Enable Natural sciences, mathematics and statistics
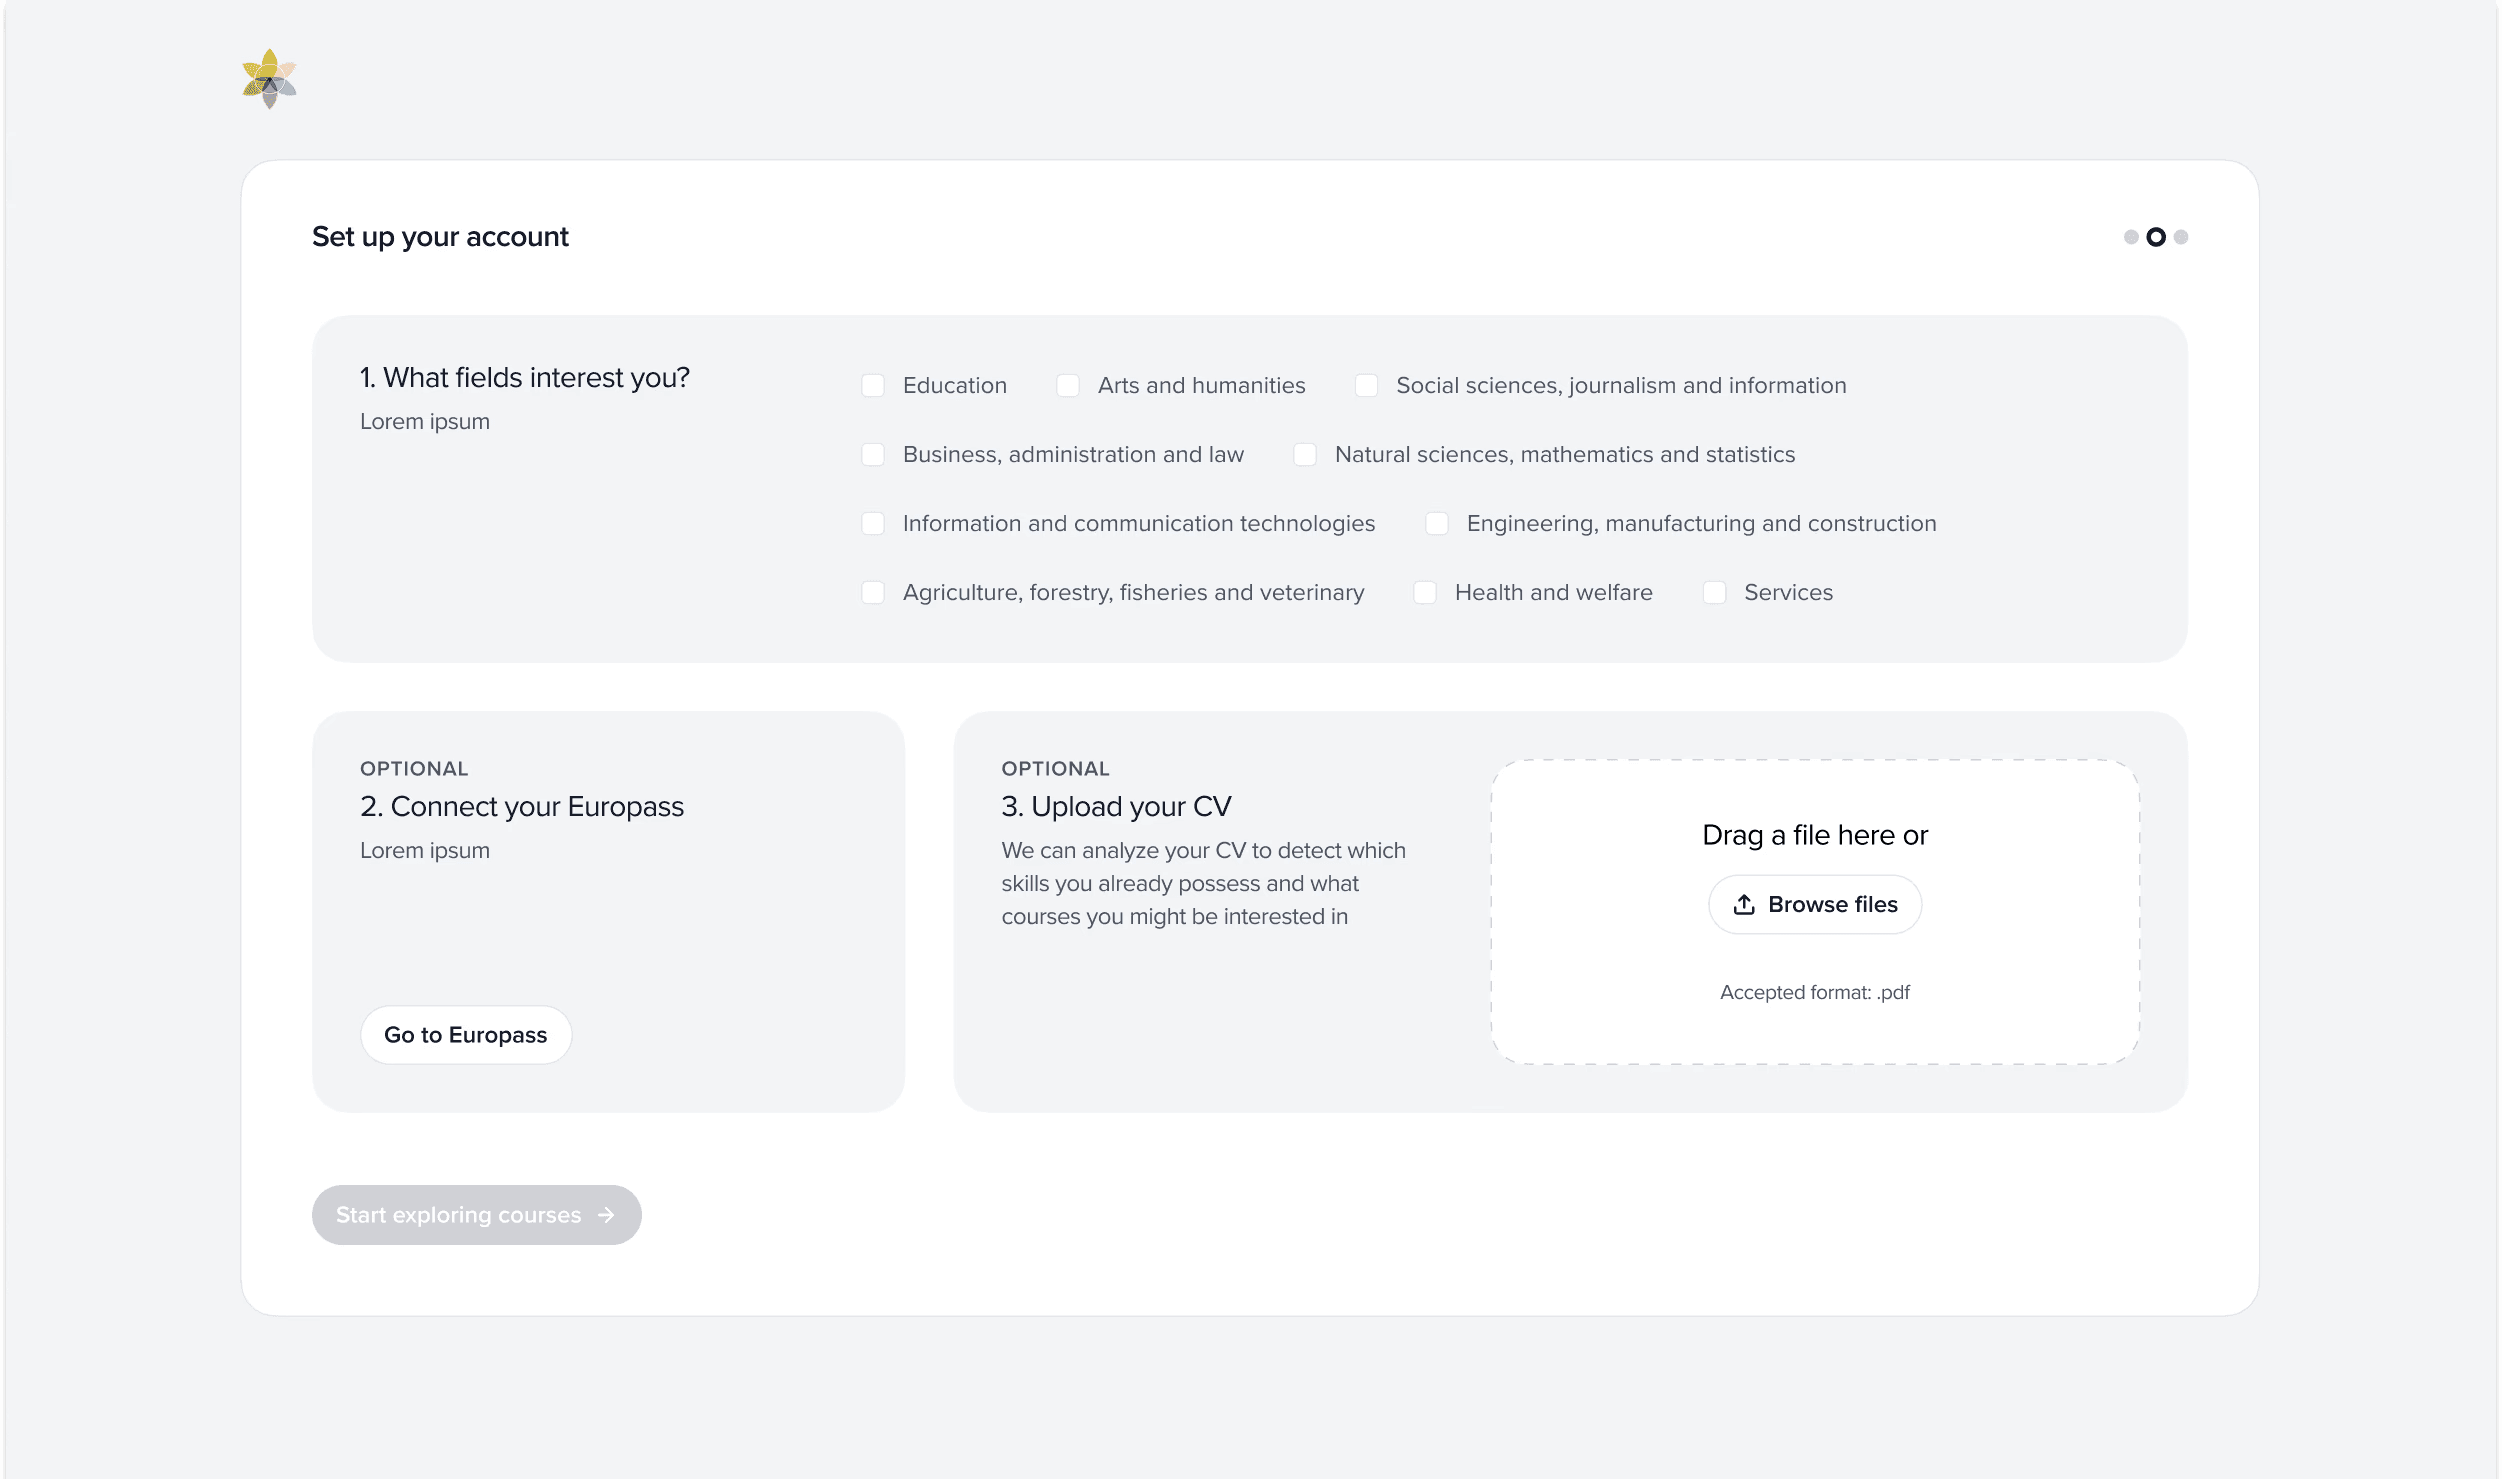Image resolution: width=2502 pixels, height=1479 pixels. [x=1304, y=454]
